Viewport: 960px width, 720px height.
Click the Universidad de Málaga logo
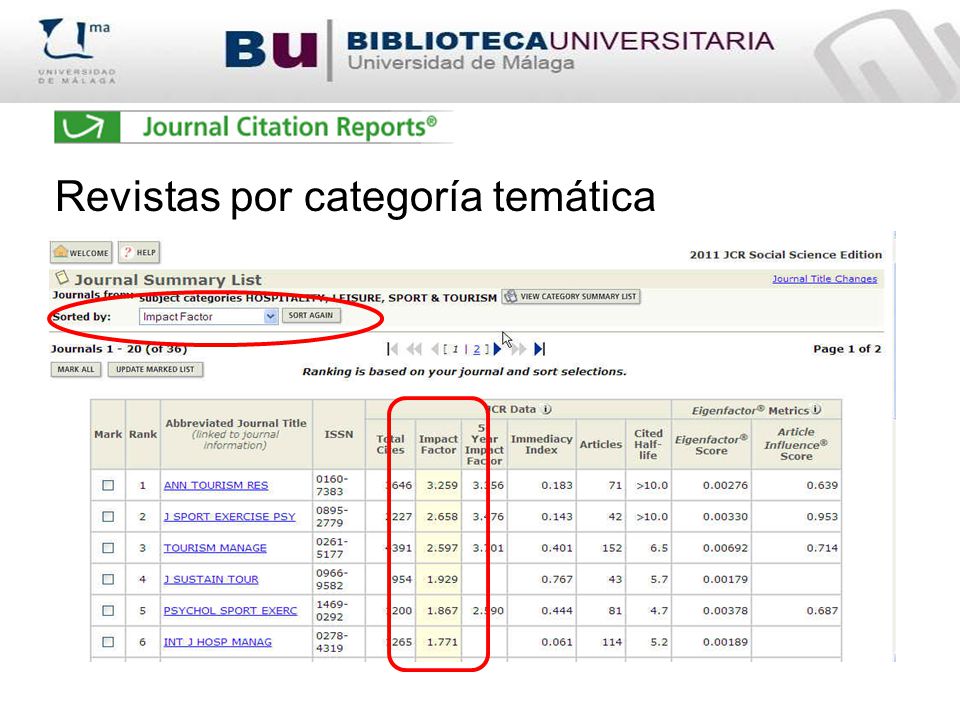coord(77,50)
